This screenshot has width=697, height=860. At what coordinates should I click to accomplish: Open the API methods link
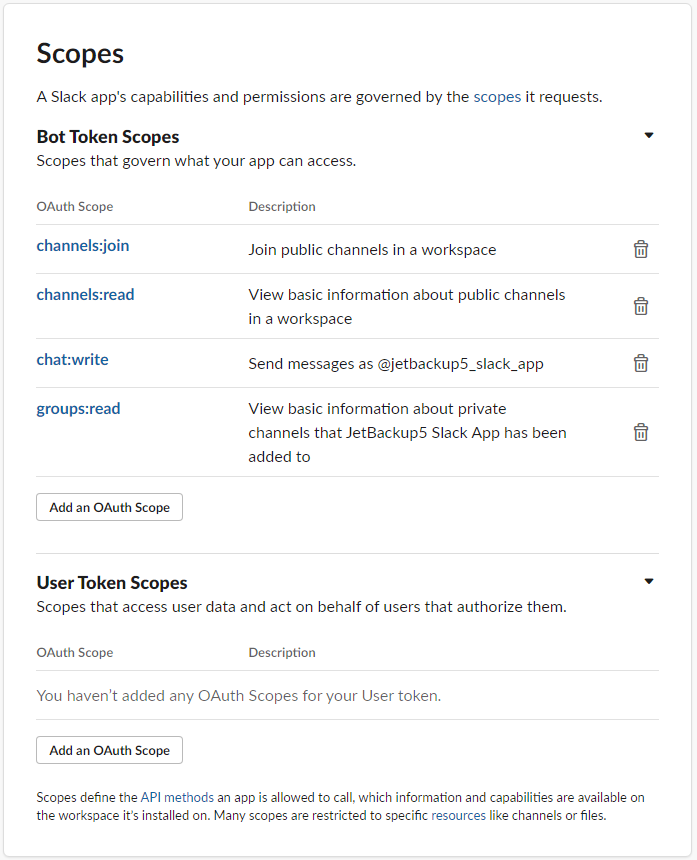177,797
